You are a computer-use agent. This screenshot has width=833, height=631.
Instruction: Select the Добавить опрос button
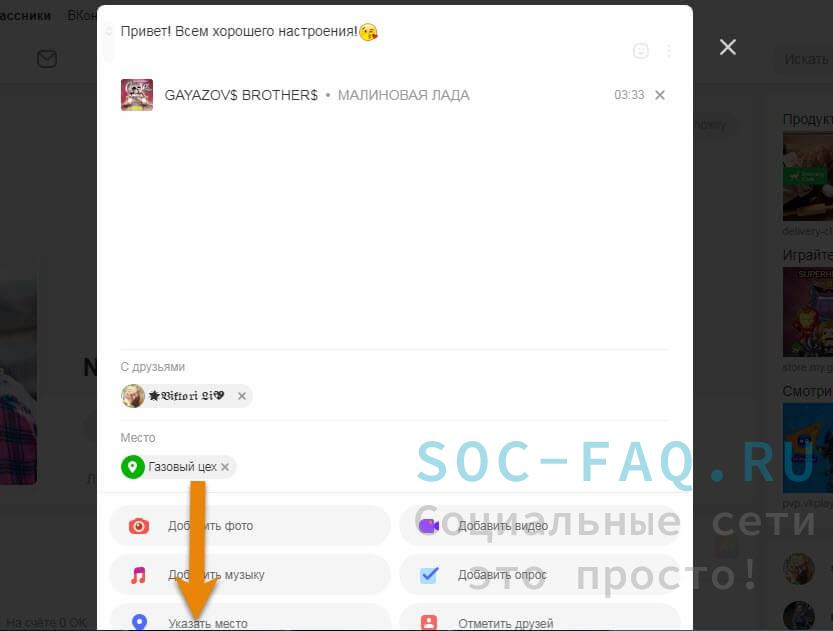(x=540, y=575)
